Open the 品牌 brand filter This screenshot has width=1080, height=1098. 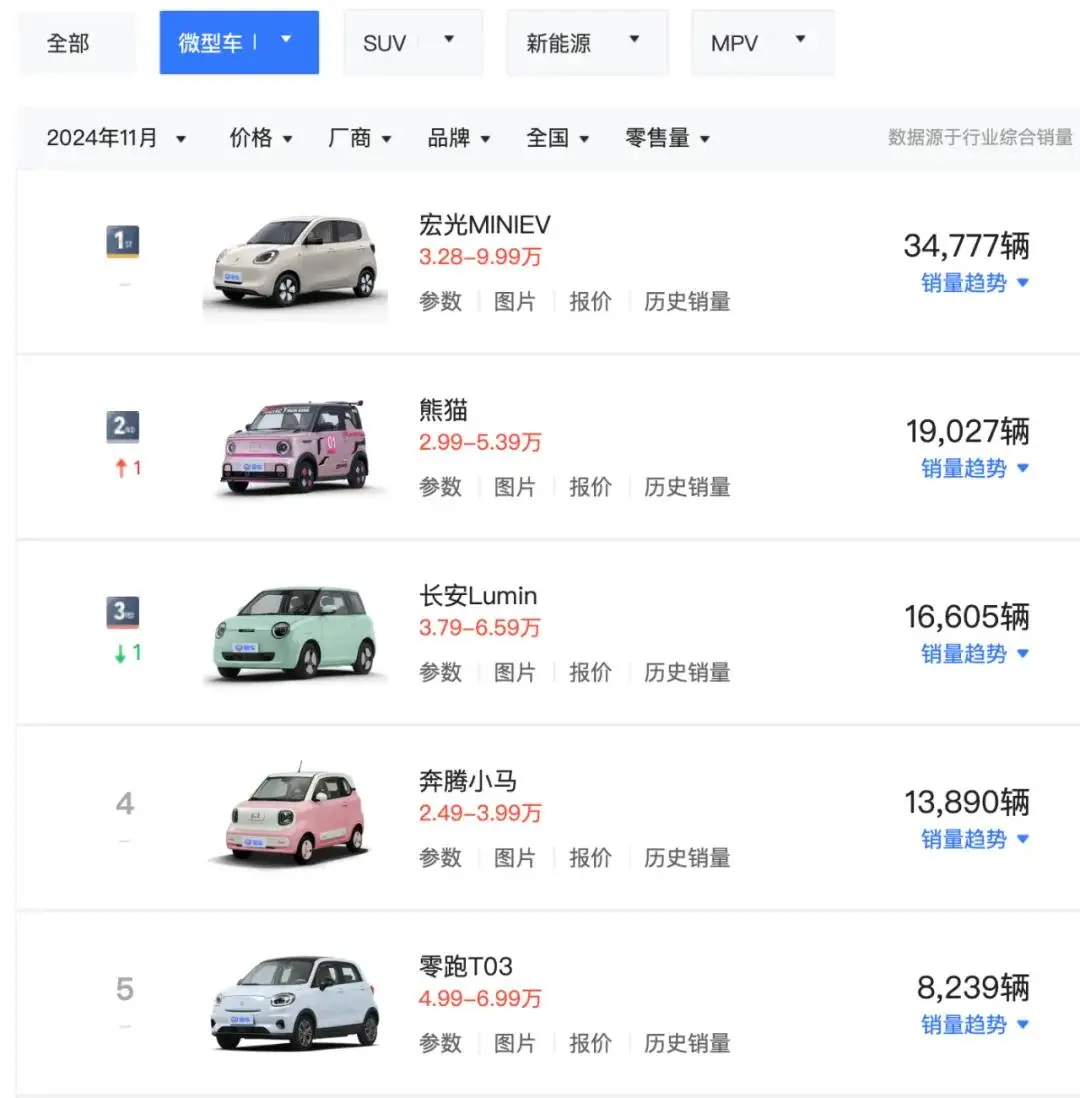459,138
